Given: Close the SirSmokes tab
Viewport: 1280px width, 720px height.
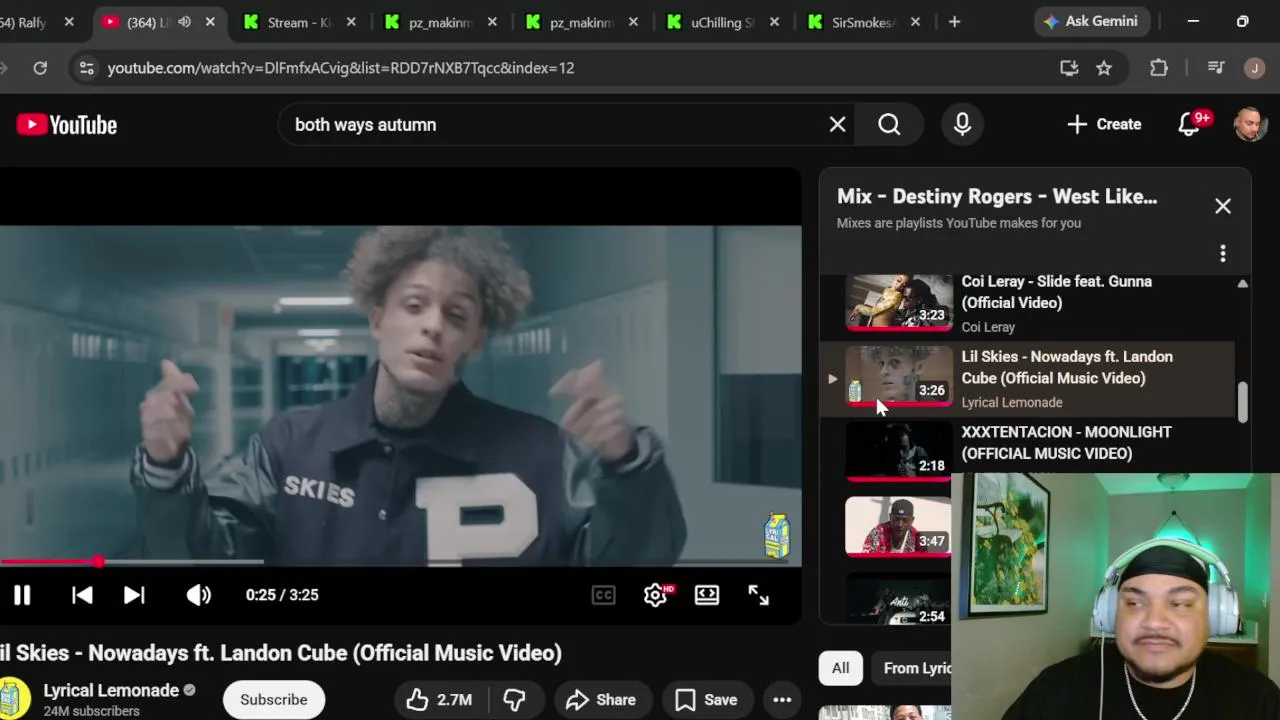Looking at the screenshot, I should coord(915,22).
